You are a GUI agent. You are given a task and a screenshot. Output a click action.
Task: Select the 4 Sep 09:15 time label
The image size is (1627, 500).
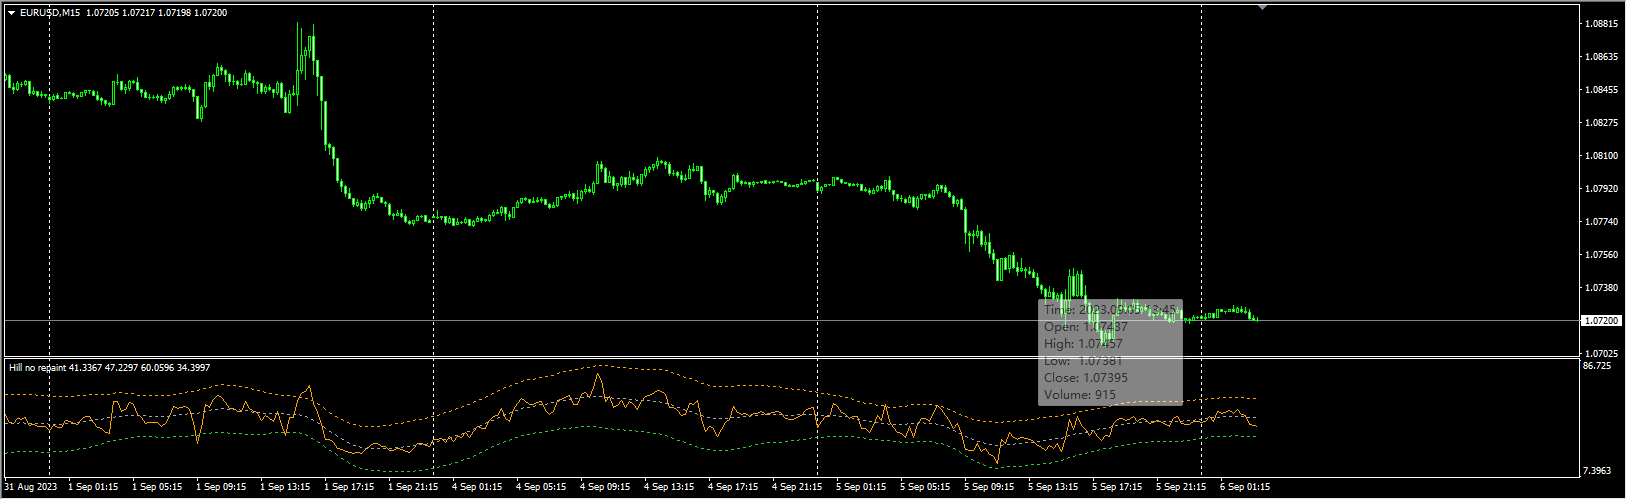(x=605, y=487)
